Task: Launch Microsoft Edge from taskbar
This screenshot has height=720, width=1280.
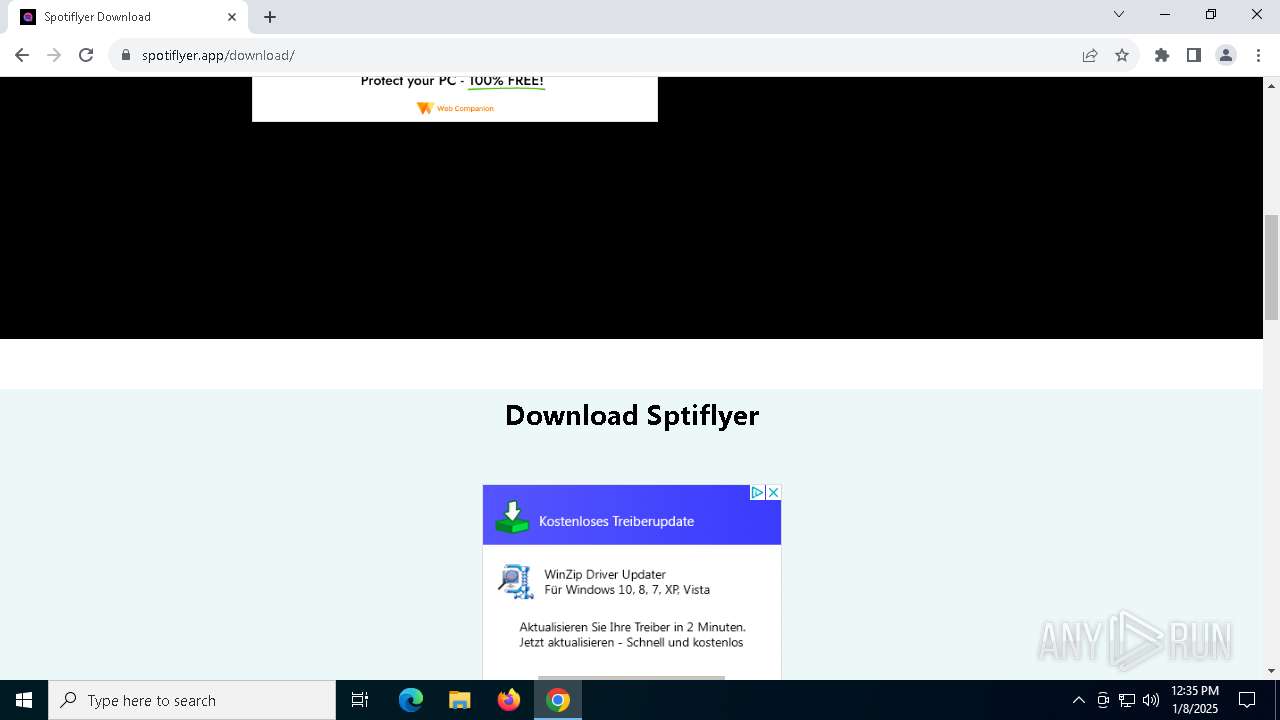Action: [x=411, y=700]
